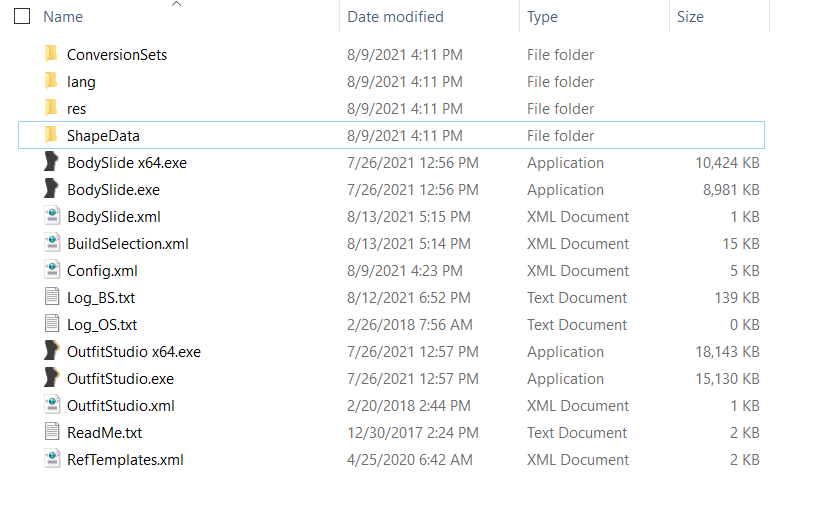Click the BuildSelection.xml document icon
813x527 pixels.
click(52, 242)
